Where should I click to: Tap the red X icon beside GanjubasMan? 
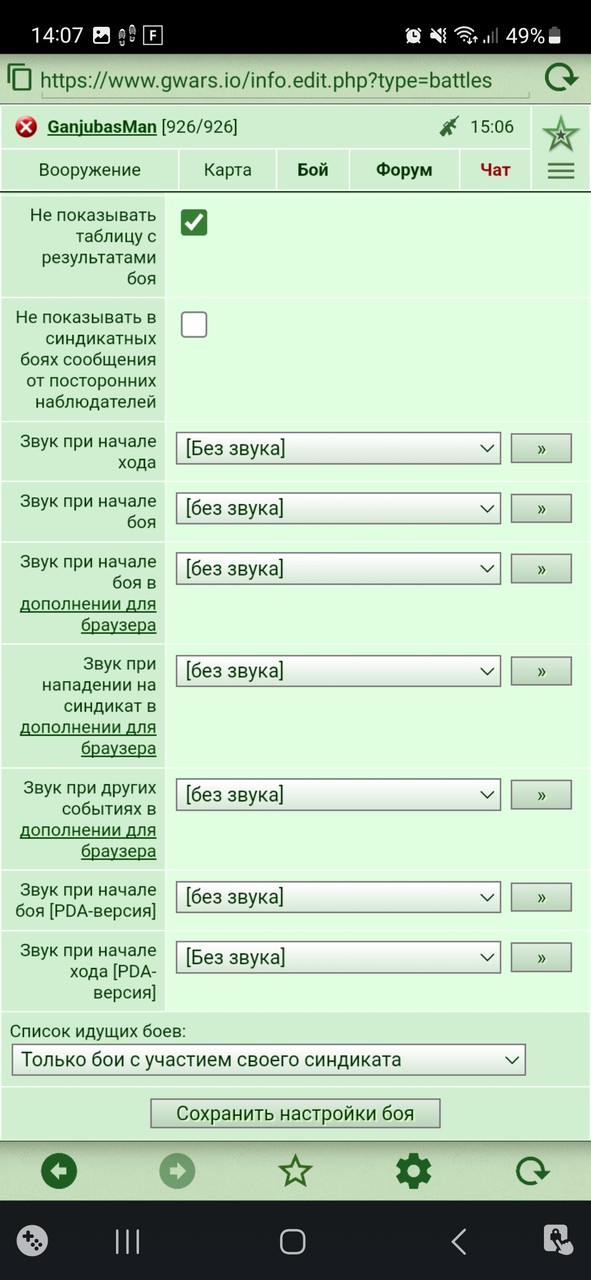pyautogui.click(x=27, y=127)
